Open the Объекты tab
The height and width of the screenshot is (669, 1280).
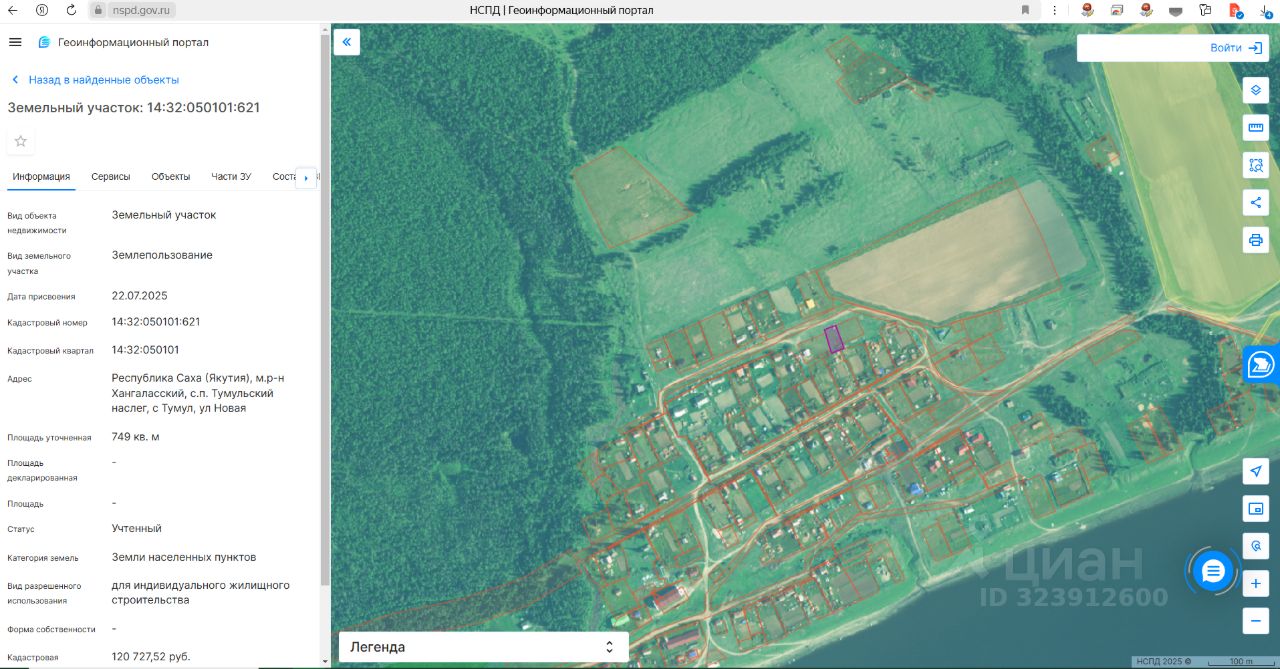tap(171, 177)
